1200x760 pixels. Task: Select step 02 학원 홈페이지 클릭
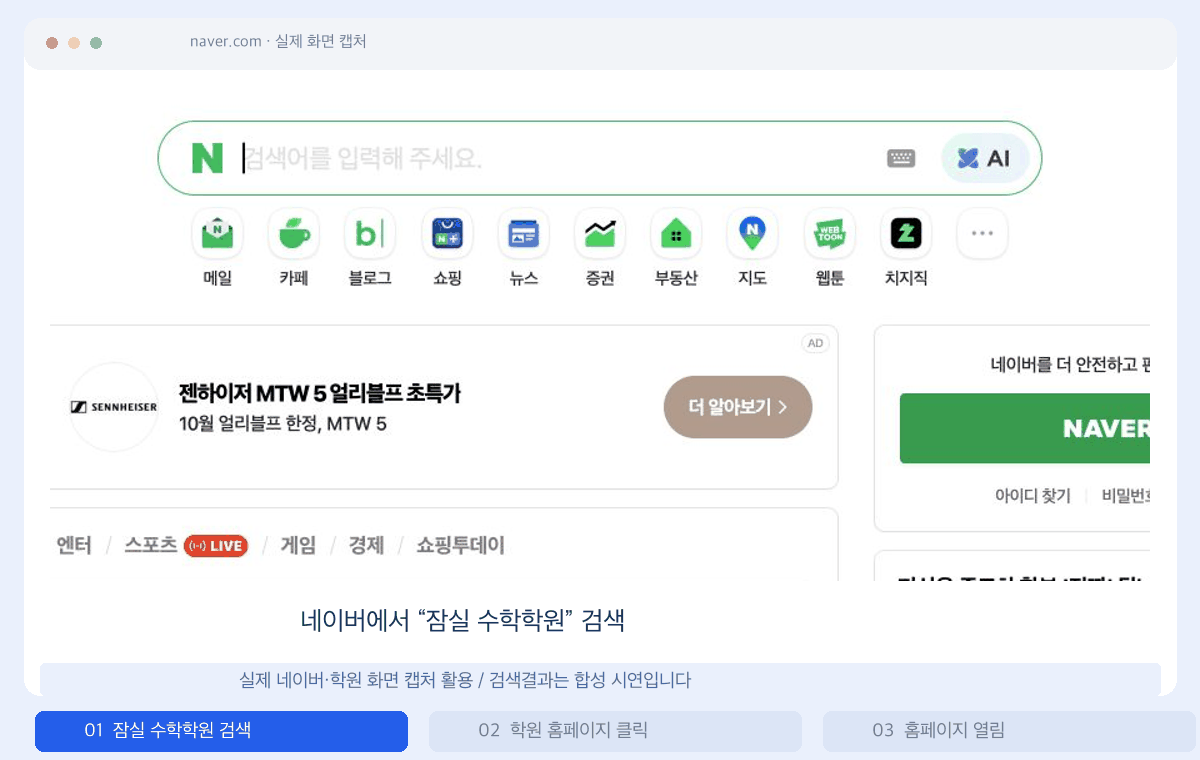(x=615, y=731)
